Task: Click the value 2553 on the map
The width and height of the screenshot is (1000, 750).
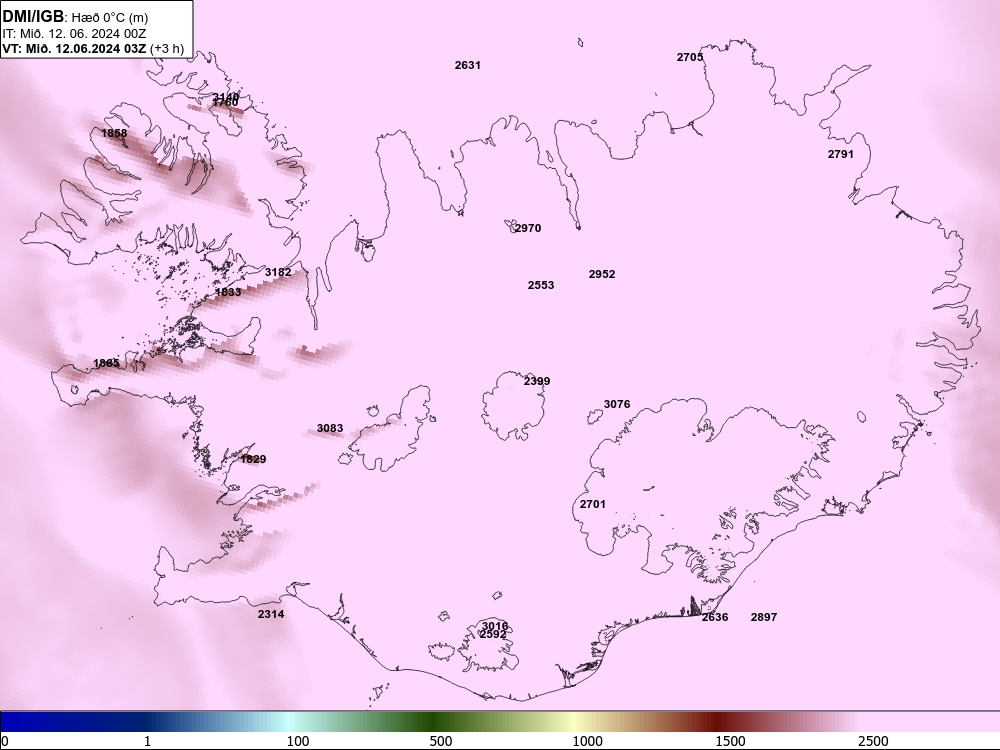Action: click(x=541, y=285)
